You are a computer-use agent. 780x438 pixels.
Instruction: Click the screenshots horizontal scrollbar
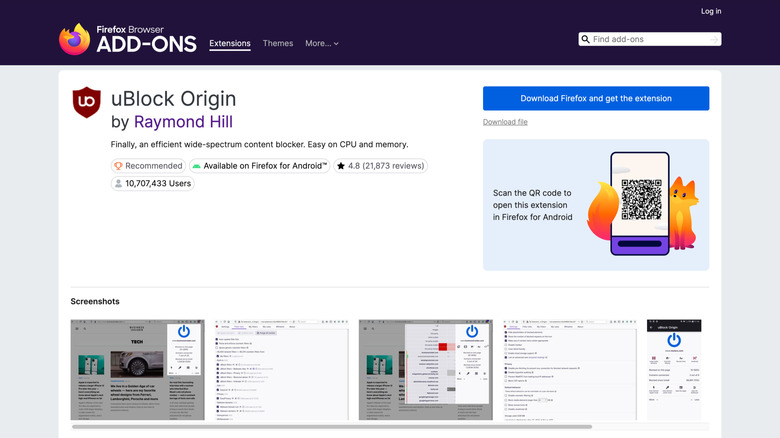tap(332, 427)
